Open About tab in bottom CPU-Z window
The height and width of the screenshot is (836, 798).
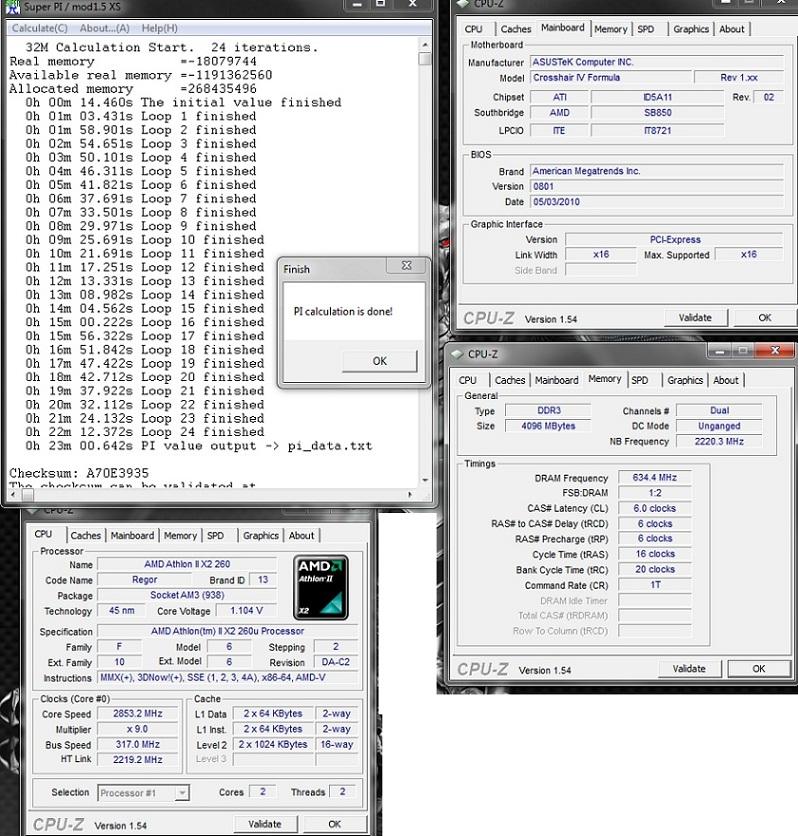tap(301, 535)
